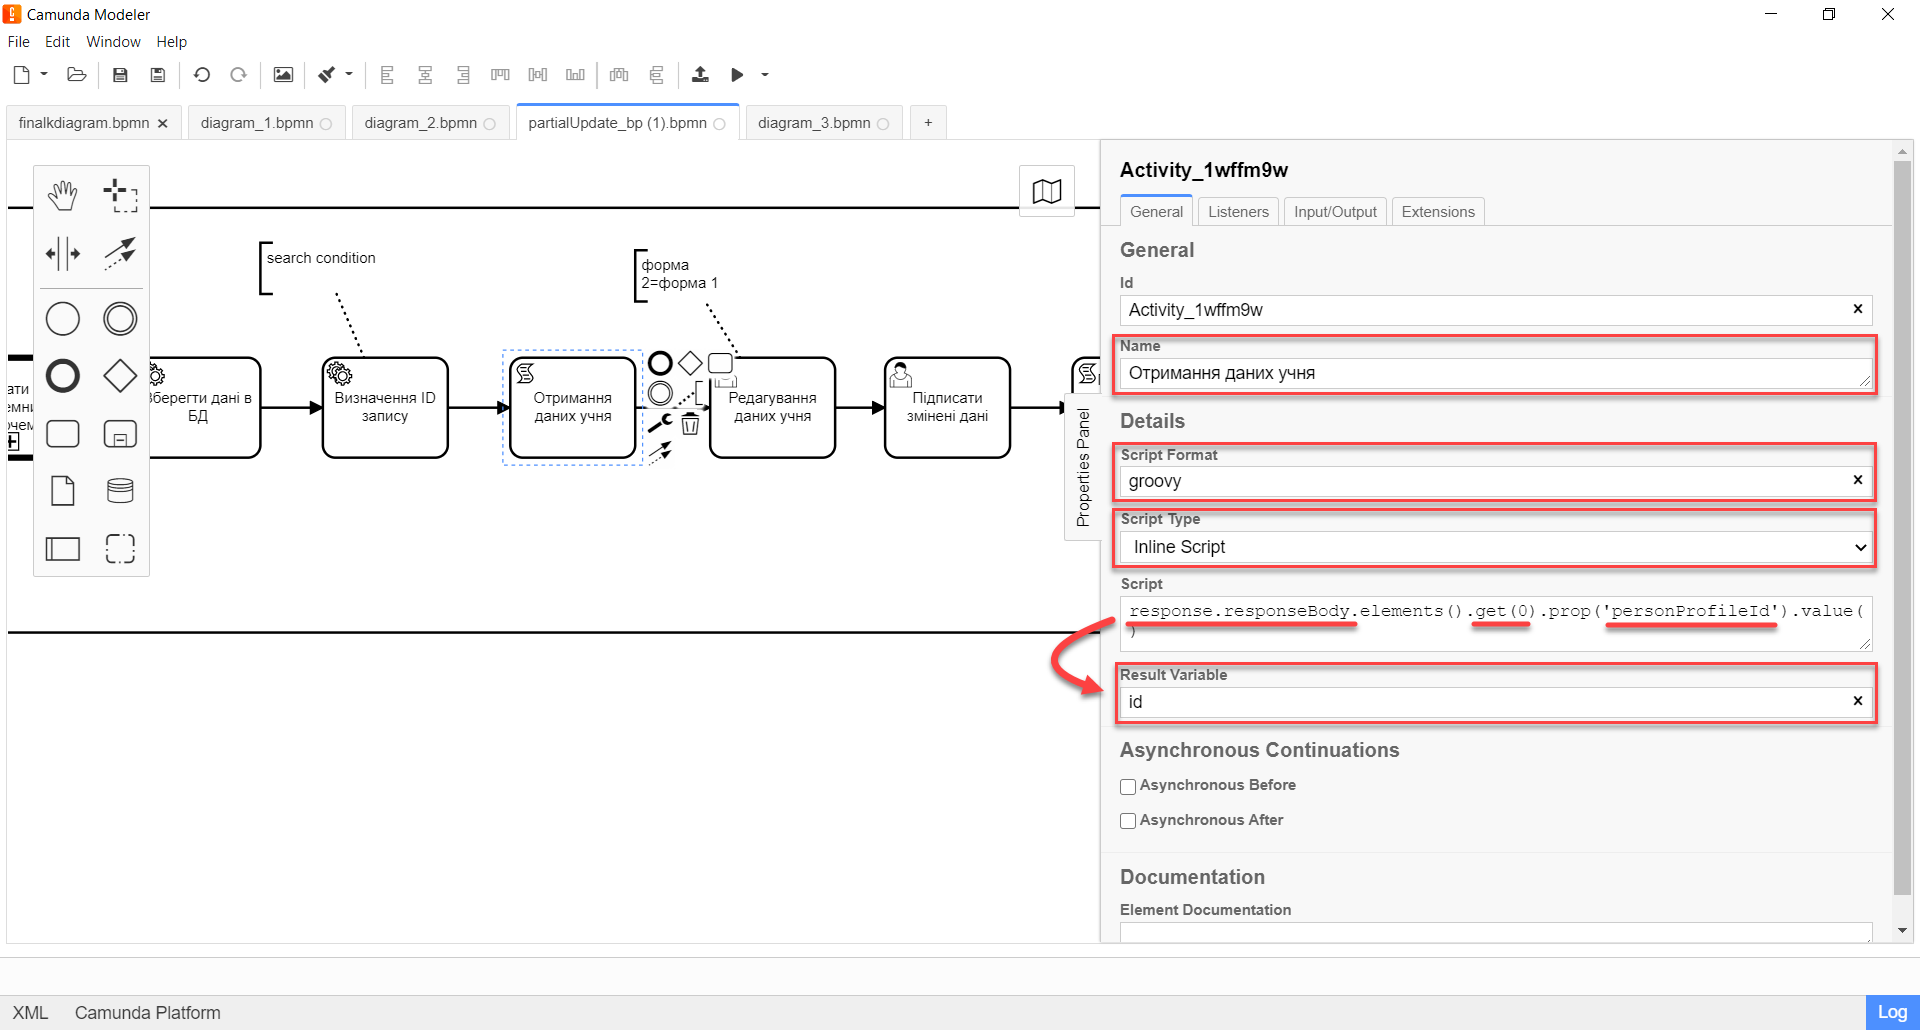Click into the Name text field
Screen dimensions: 1920x1030
(x=1496, y=373)
